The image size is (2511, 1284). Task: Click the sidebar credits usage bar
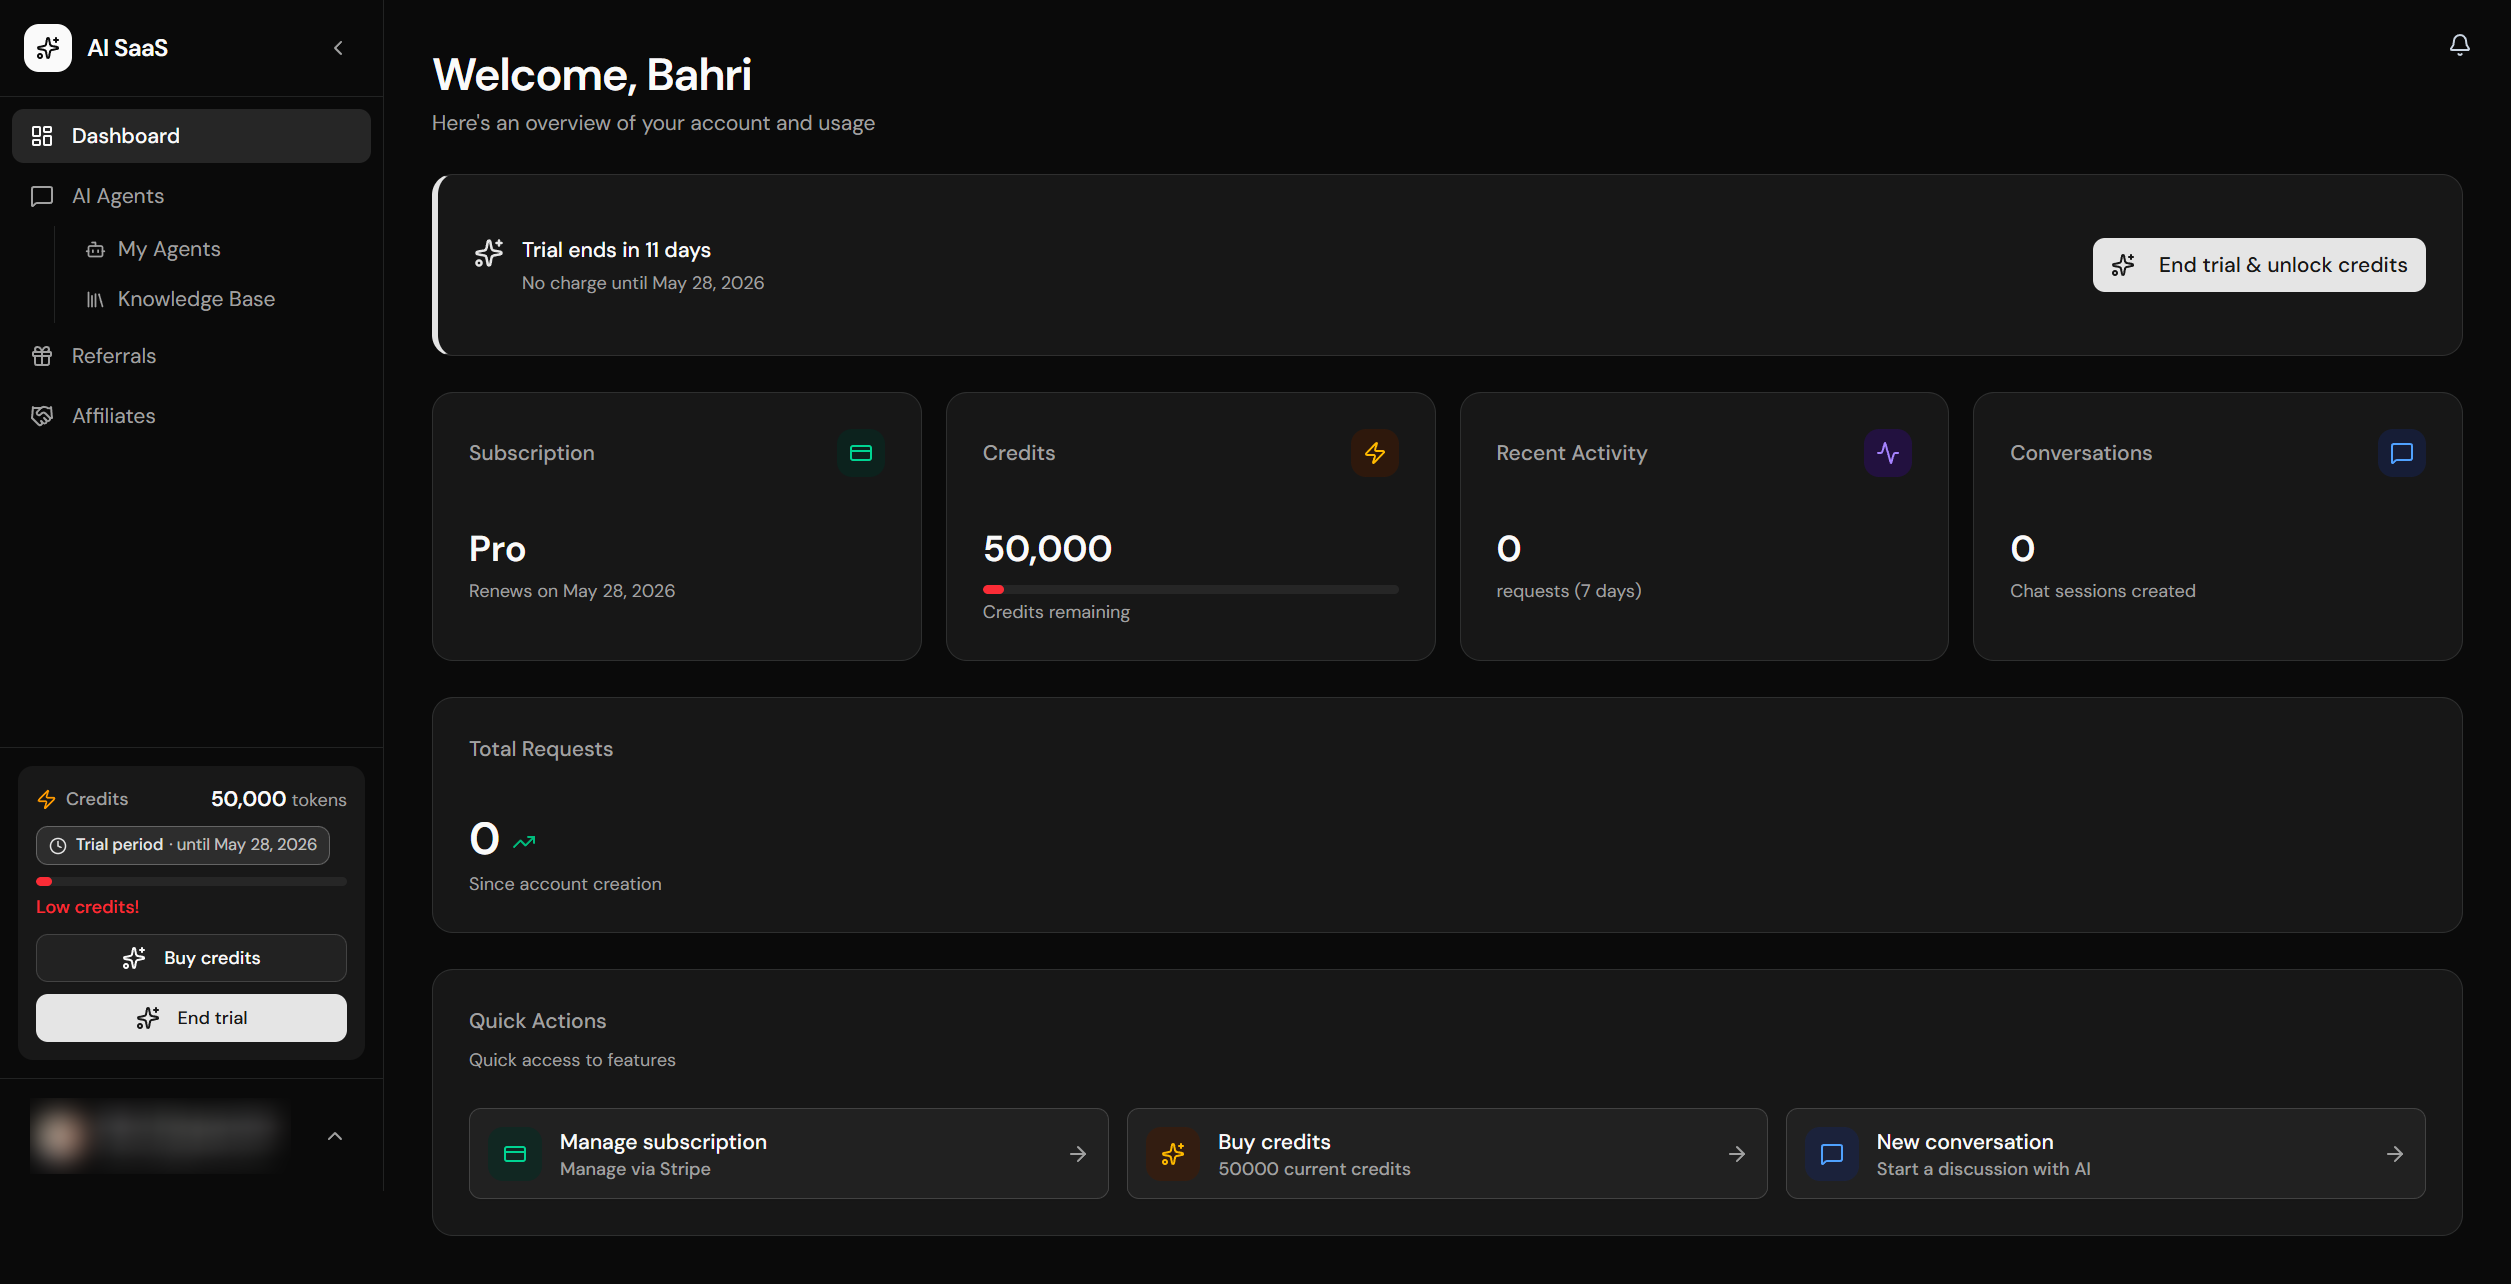pyautogui.click(x=191, y=881)
